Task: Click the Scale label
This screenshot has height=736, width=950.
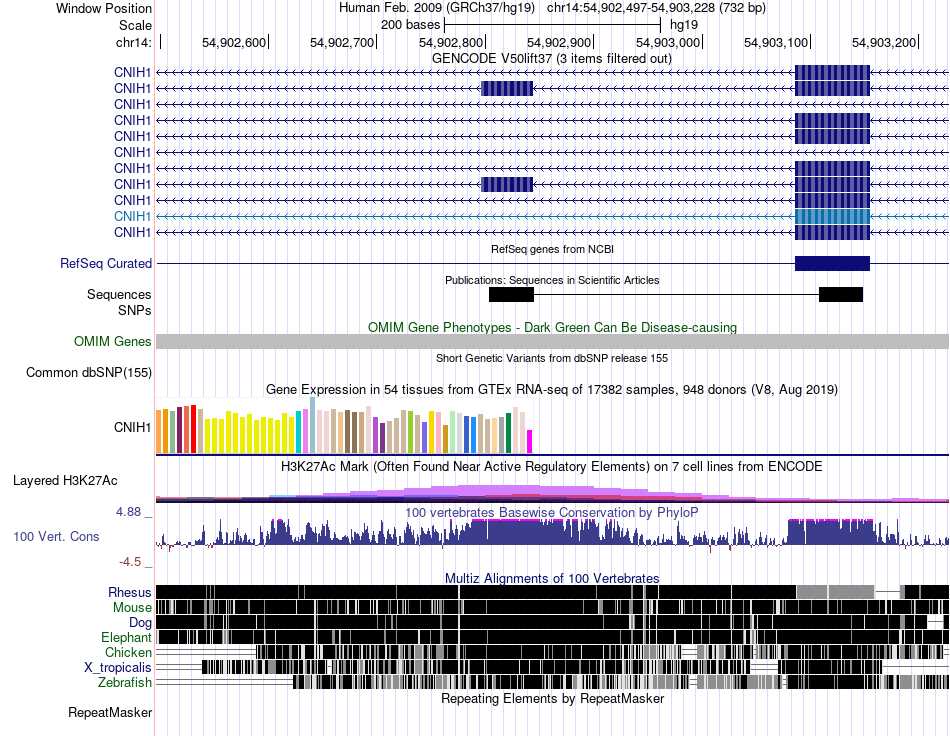Action: (x=135, y=25)
